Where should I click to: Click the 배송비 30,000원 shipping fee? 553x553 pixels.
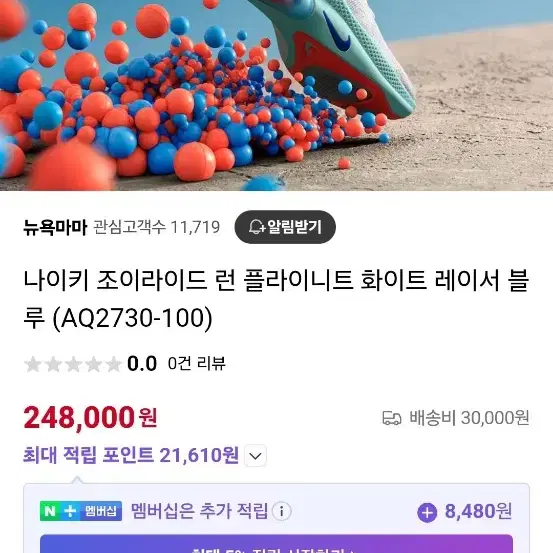coord(469,418)
